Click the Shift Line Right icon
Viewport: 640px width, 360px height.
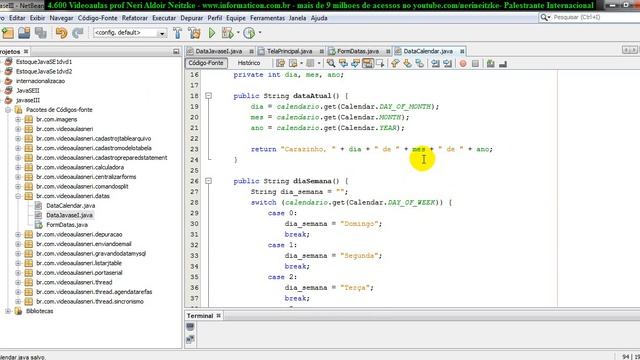tap(447, 63)
